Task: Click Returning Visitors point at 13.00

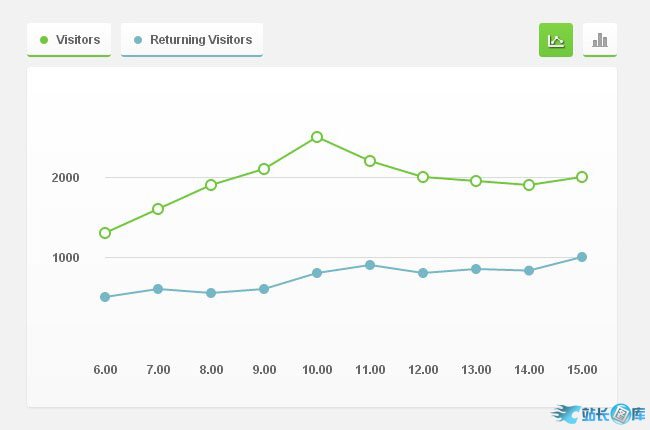Action: tap(476, 269)
